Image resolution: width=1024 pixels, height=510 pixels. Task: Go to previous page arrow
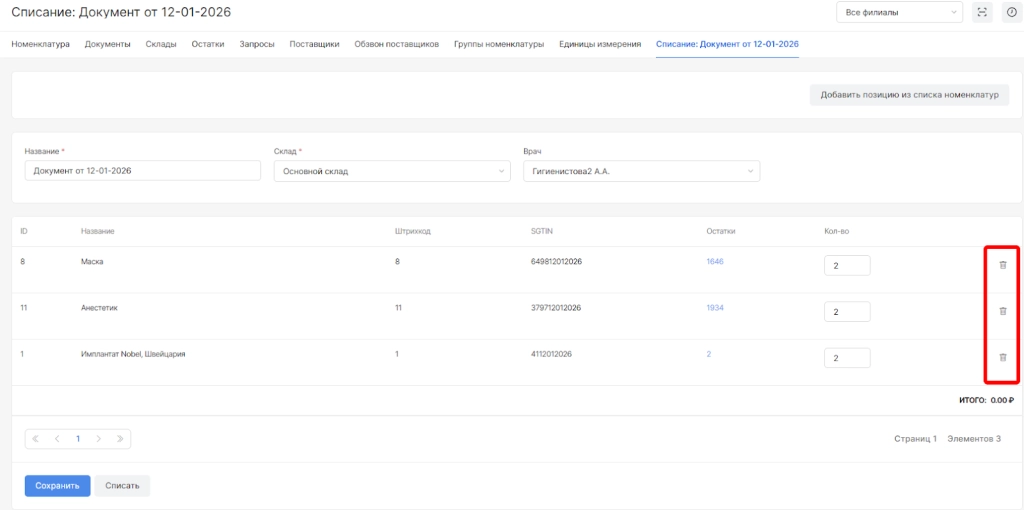click(x=57, y=439)
